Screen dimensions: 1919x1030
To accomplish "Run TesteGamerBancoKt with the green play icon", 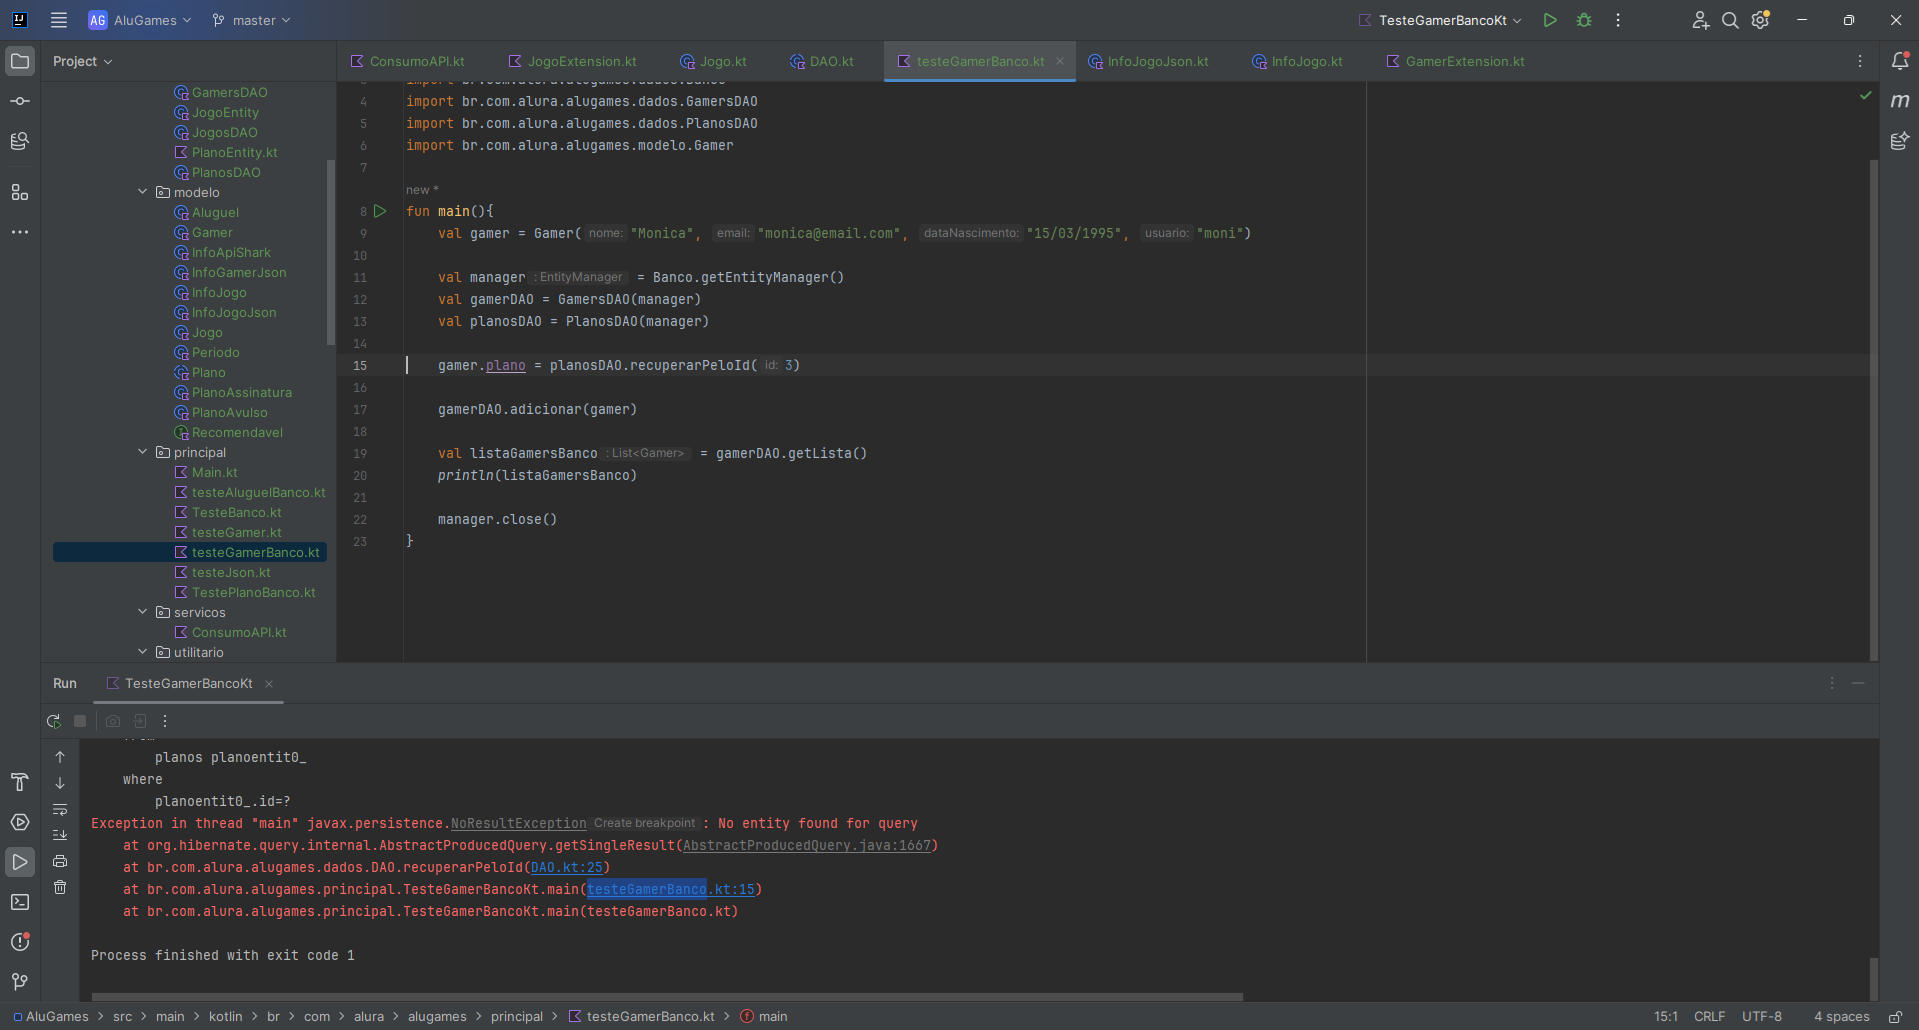I will pos(1550,20).
